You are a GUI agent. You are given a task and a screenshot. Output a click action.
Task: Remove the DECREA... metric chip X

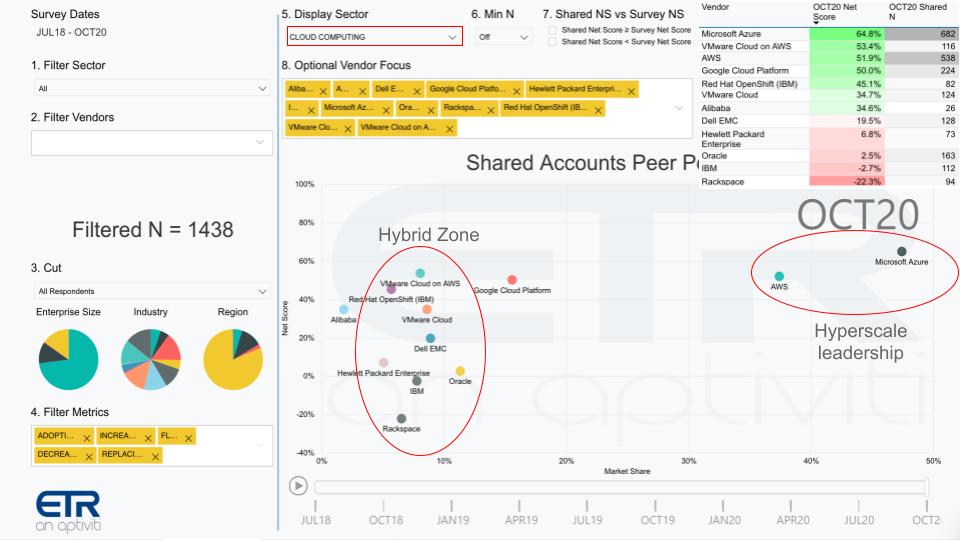click(x=89, y=457)
